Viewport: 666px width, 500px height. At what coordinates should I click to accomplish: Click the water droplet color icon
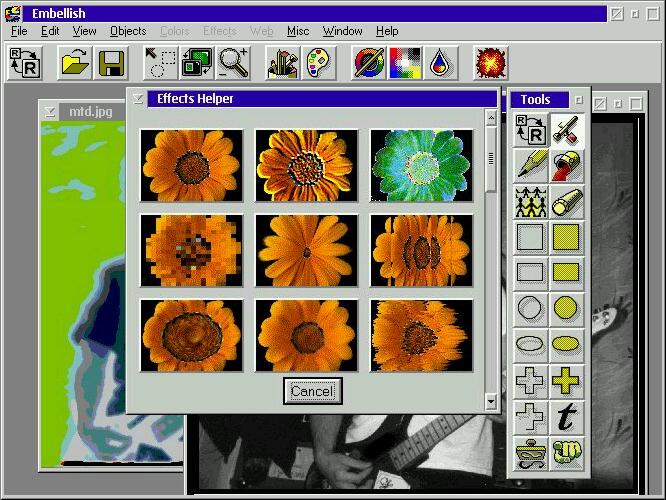[x=440, y=63]
